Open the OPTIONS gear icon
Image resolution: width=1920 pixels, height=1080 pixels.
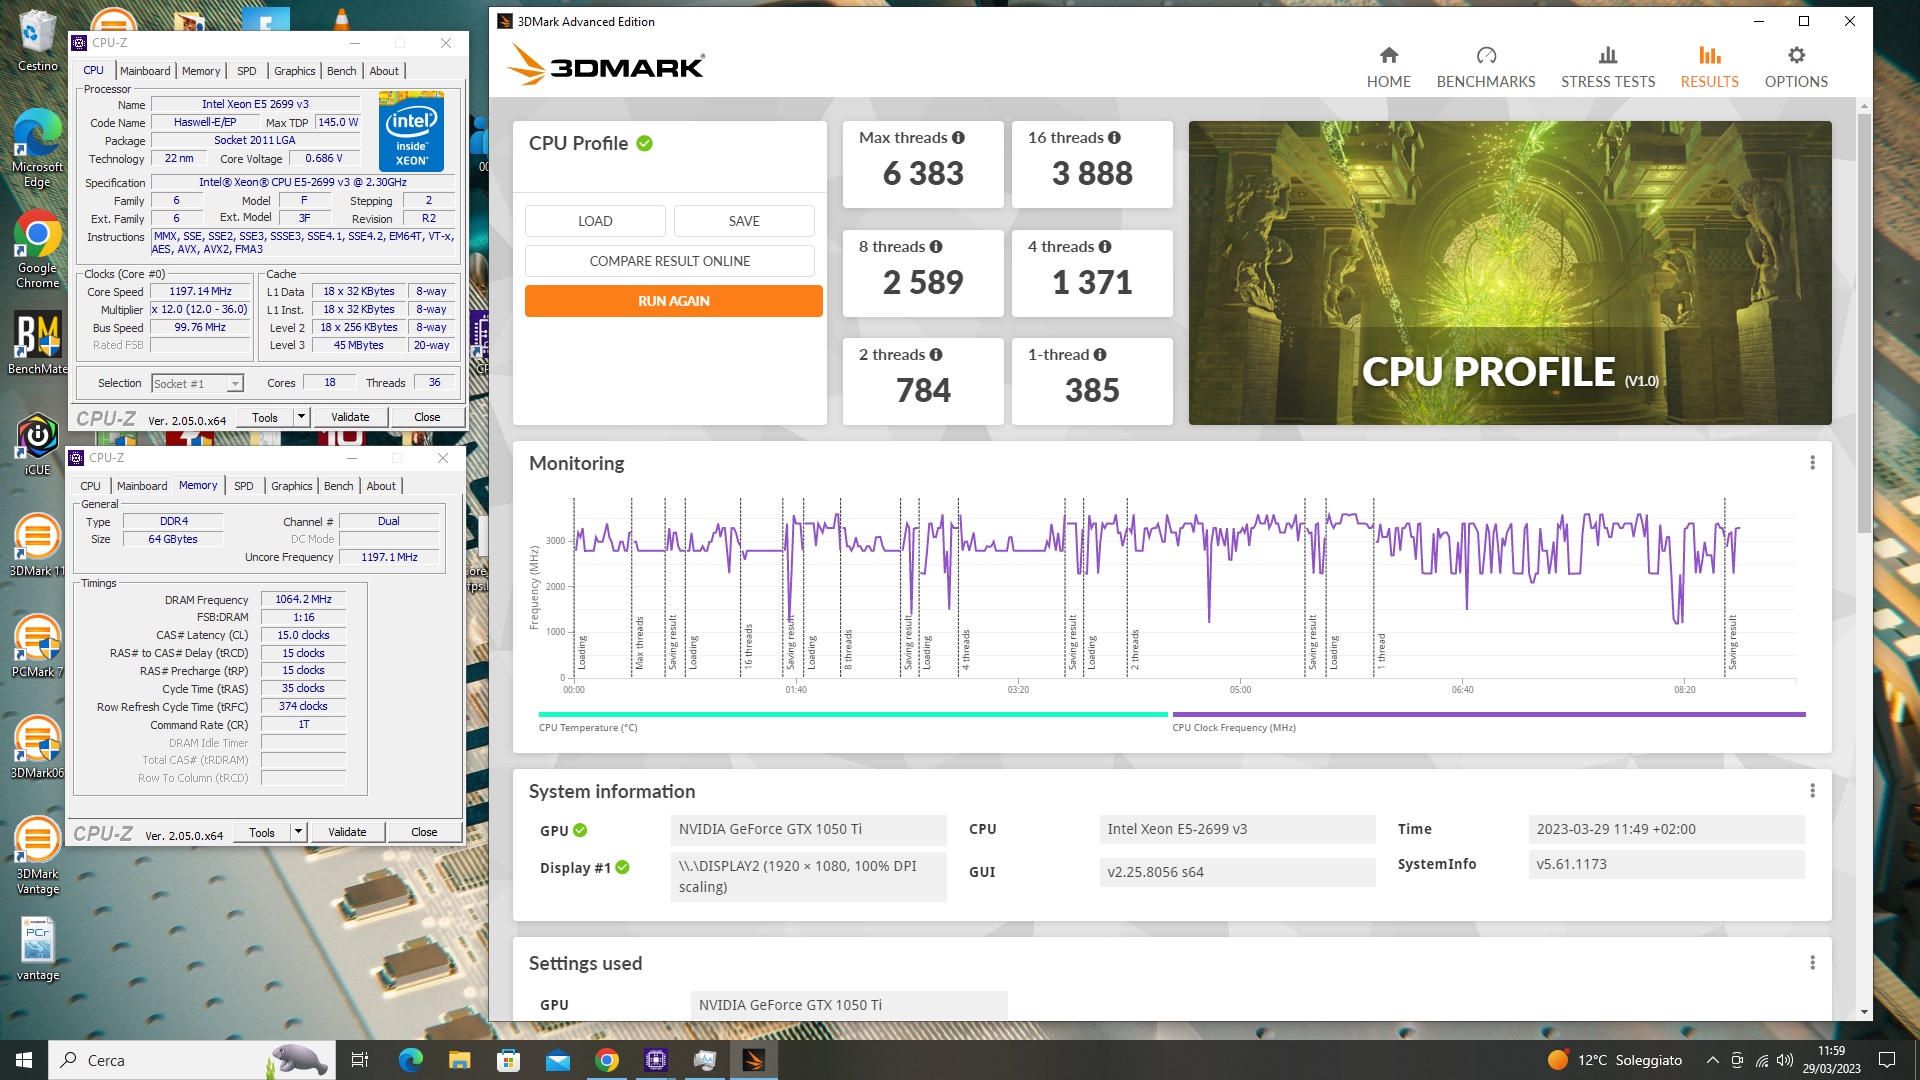1796,56
